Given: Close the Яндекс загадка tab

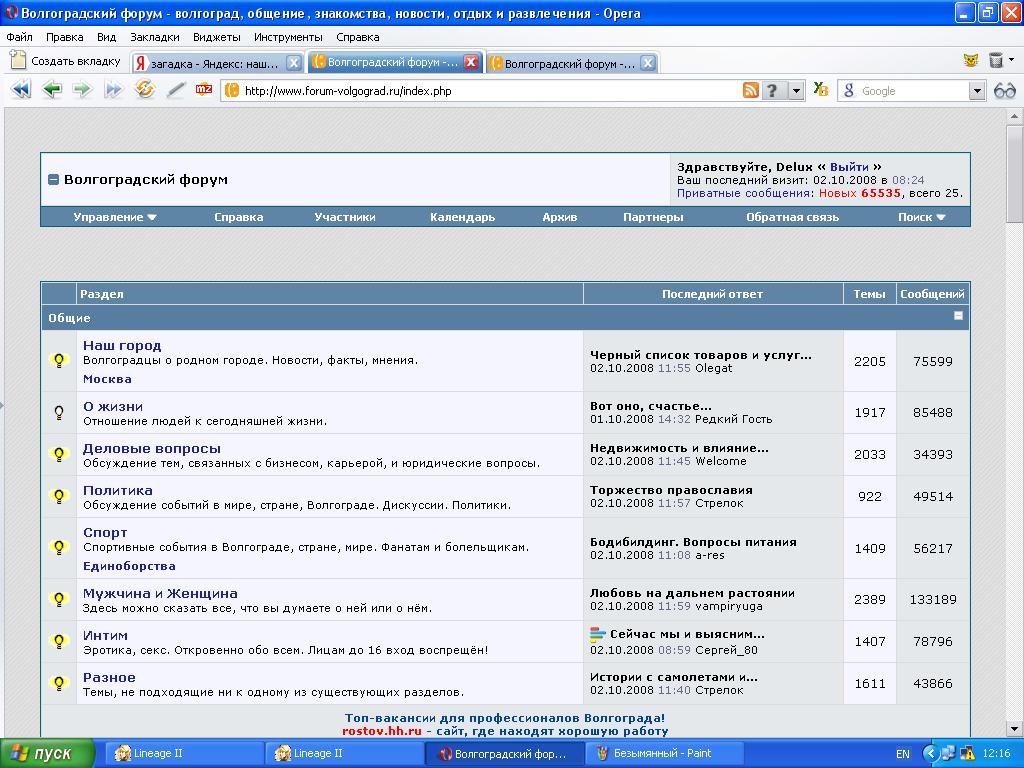Looking at the screenshot, I should point(294,62).
